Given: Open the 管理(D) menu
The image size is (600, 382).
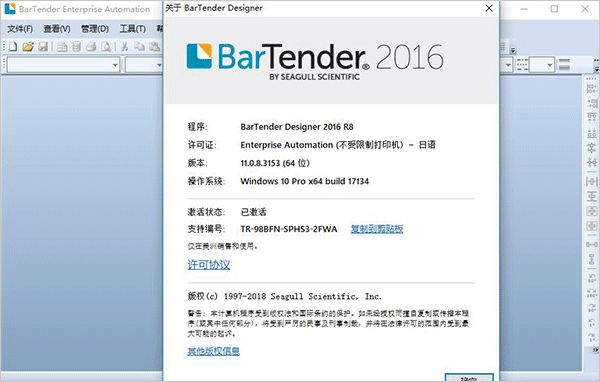Looking at the screenshot, I should [95, 29].
